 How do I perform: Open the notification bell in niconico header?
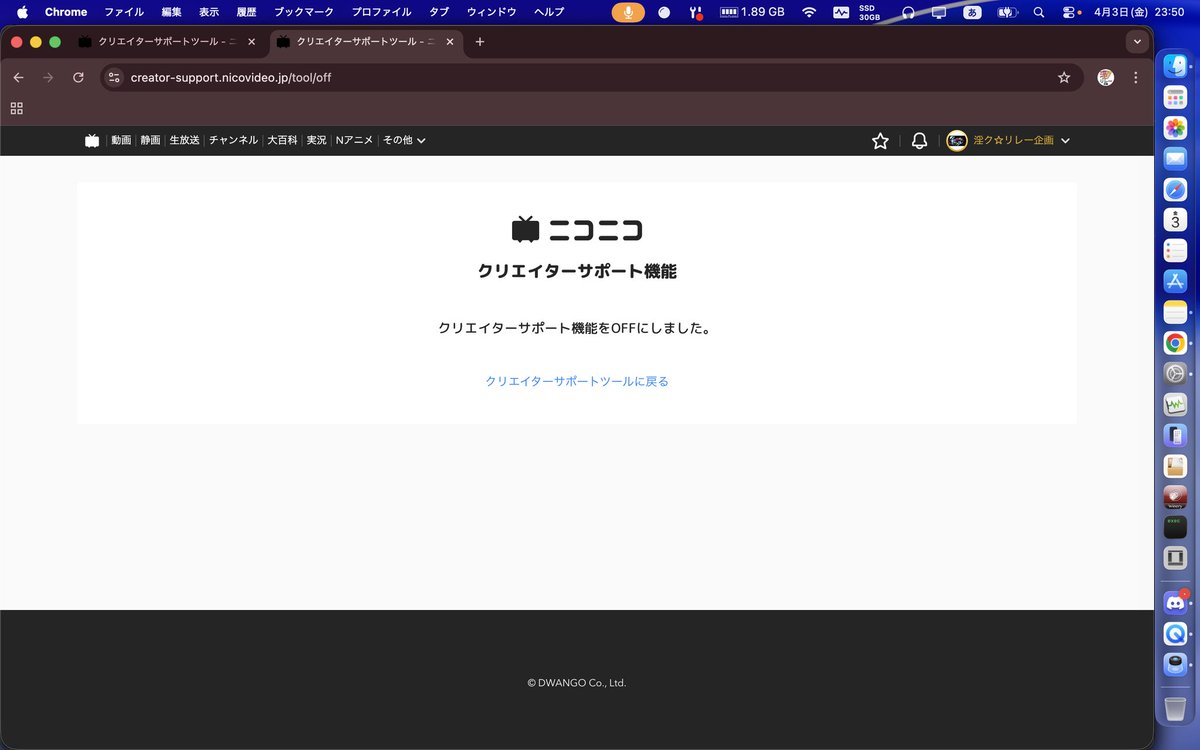coord(919,141)
